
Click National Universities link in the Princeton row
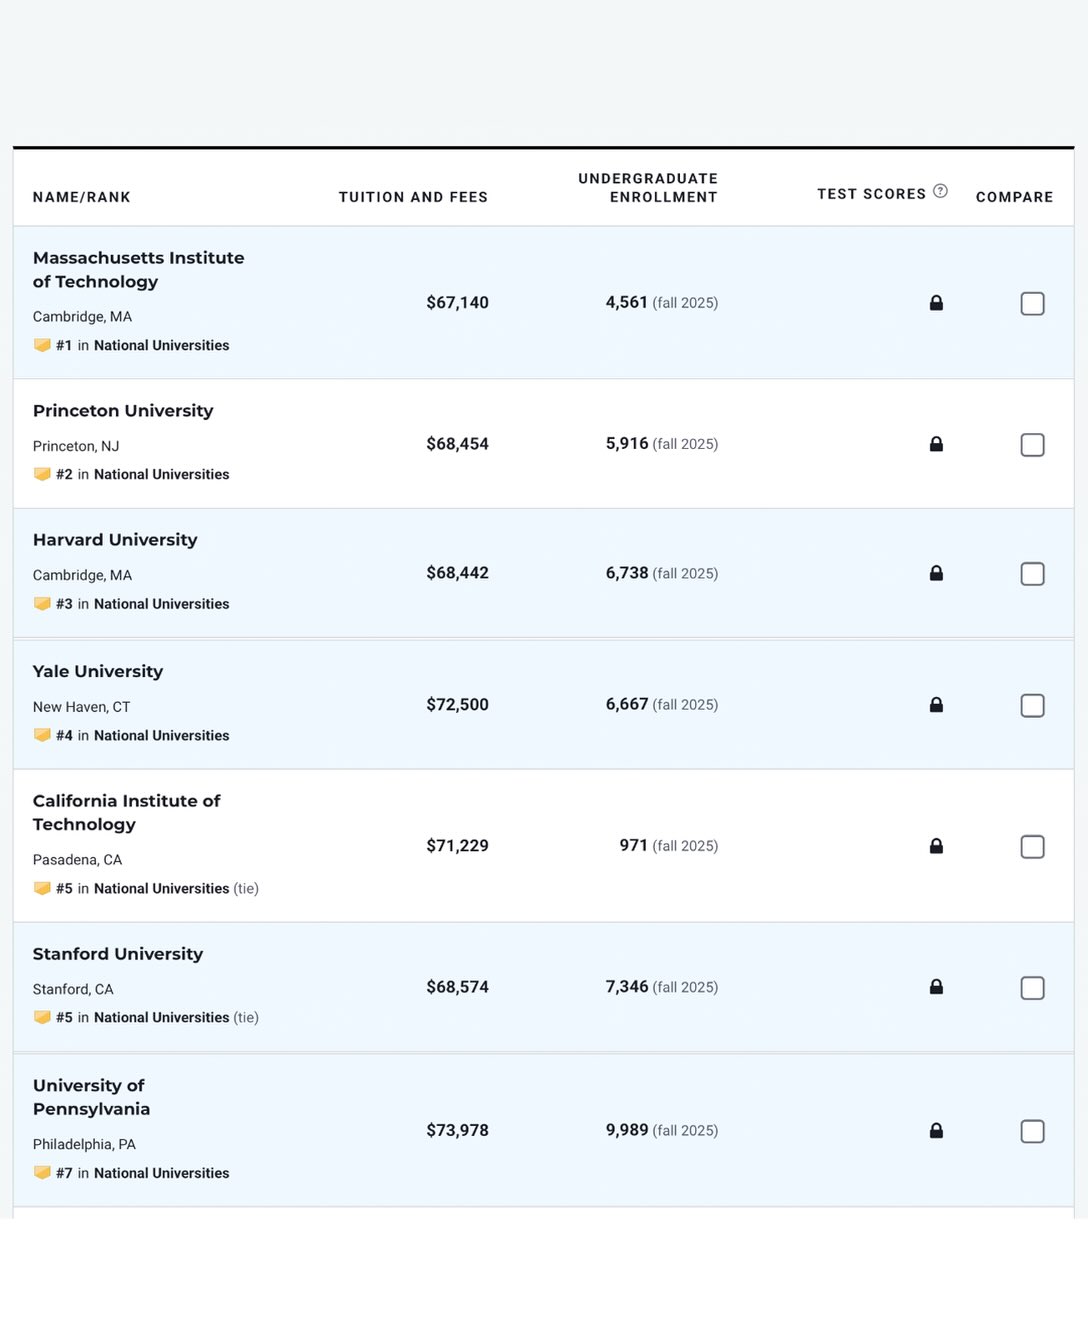tap(161, 474)
